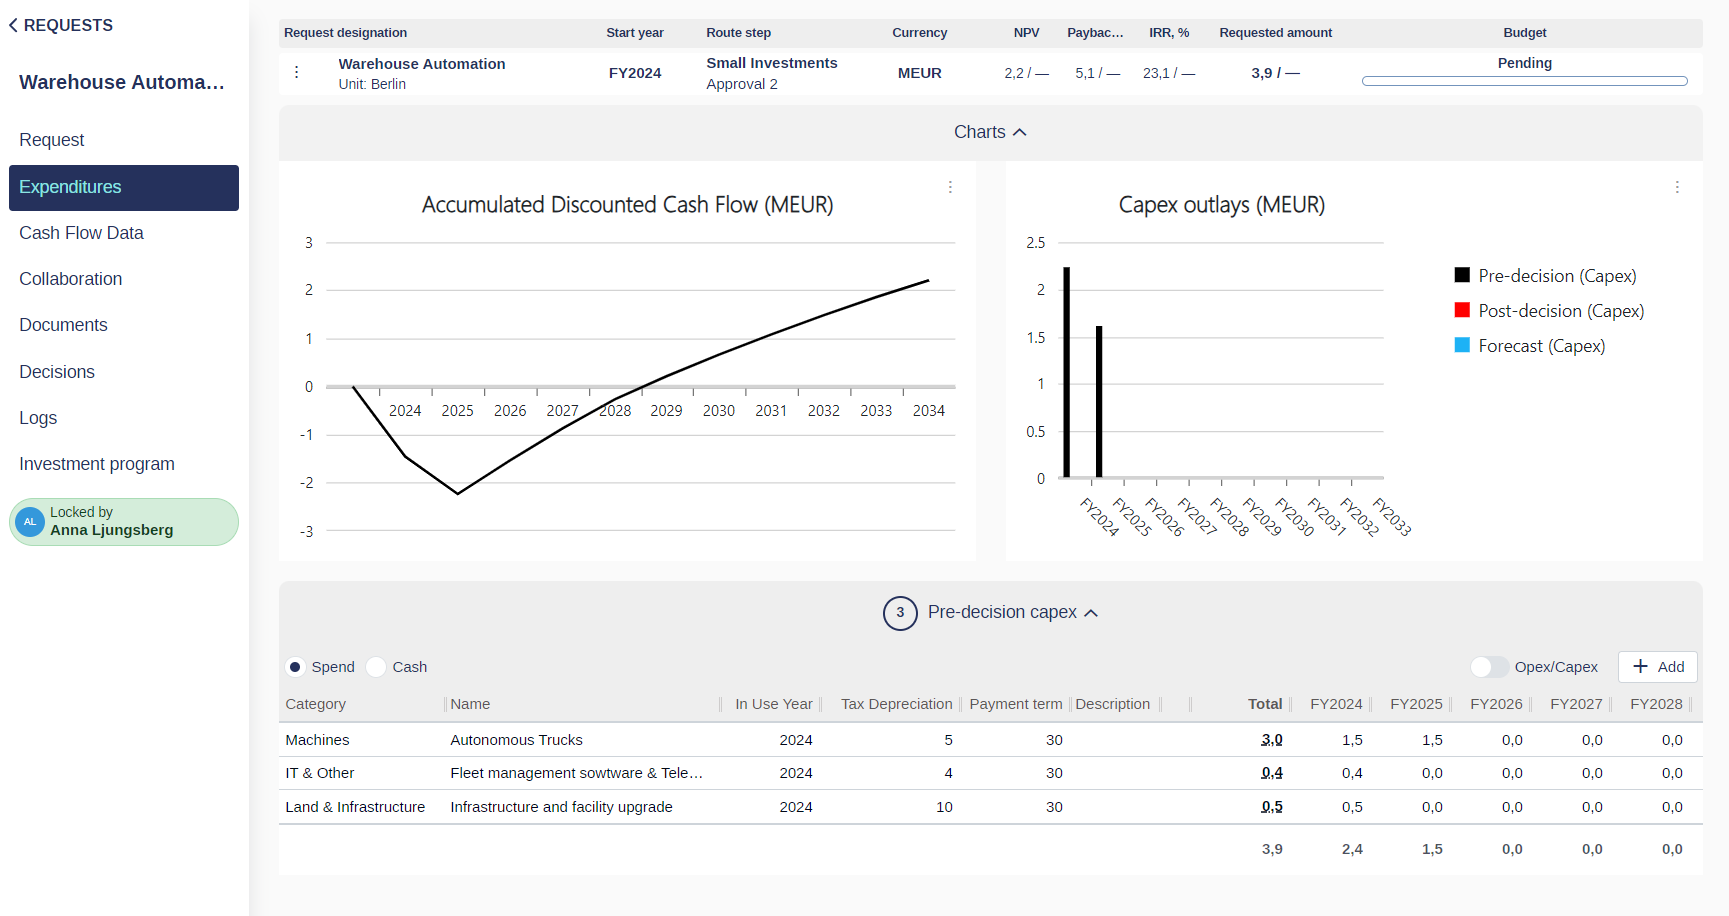
Task: Click the Tax Depreciation column header
Action: point(897,704)
